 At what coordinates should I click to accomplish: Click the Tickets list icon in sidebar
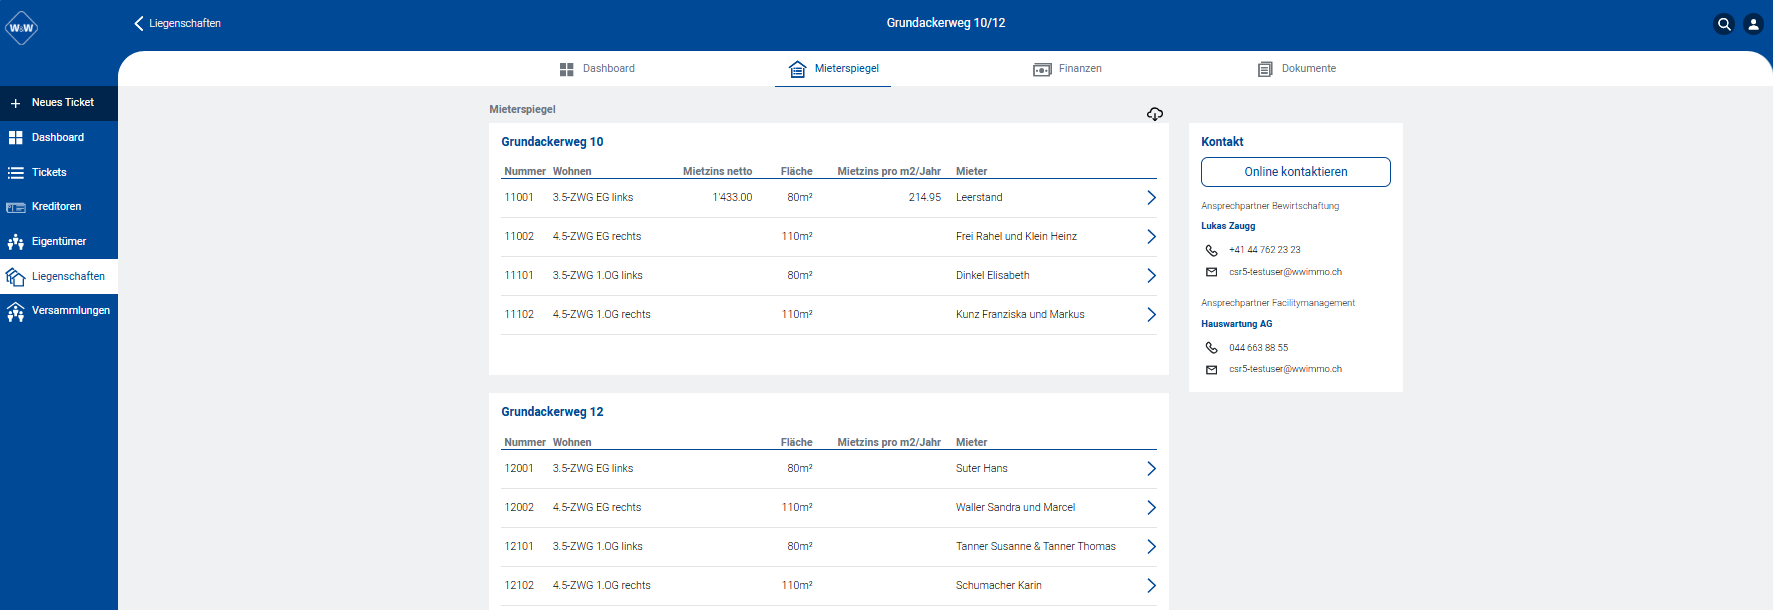pos(15,173)
